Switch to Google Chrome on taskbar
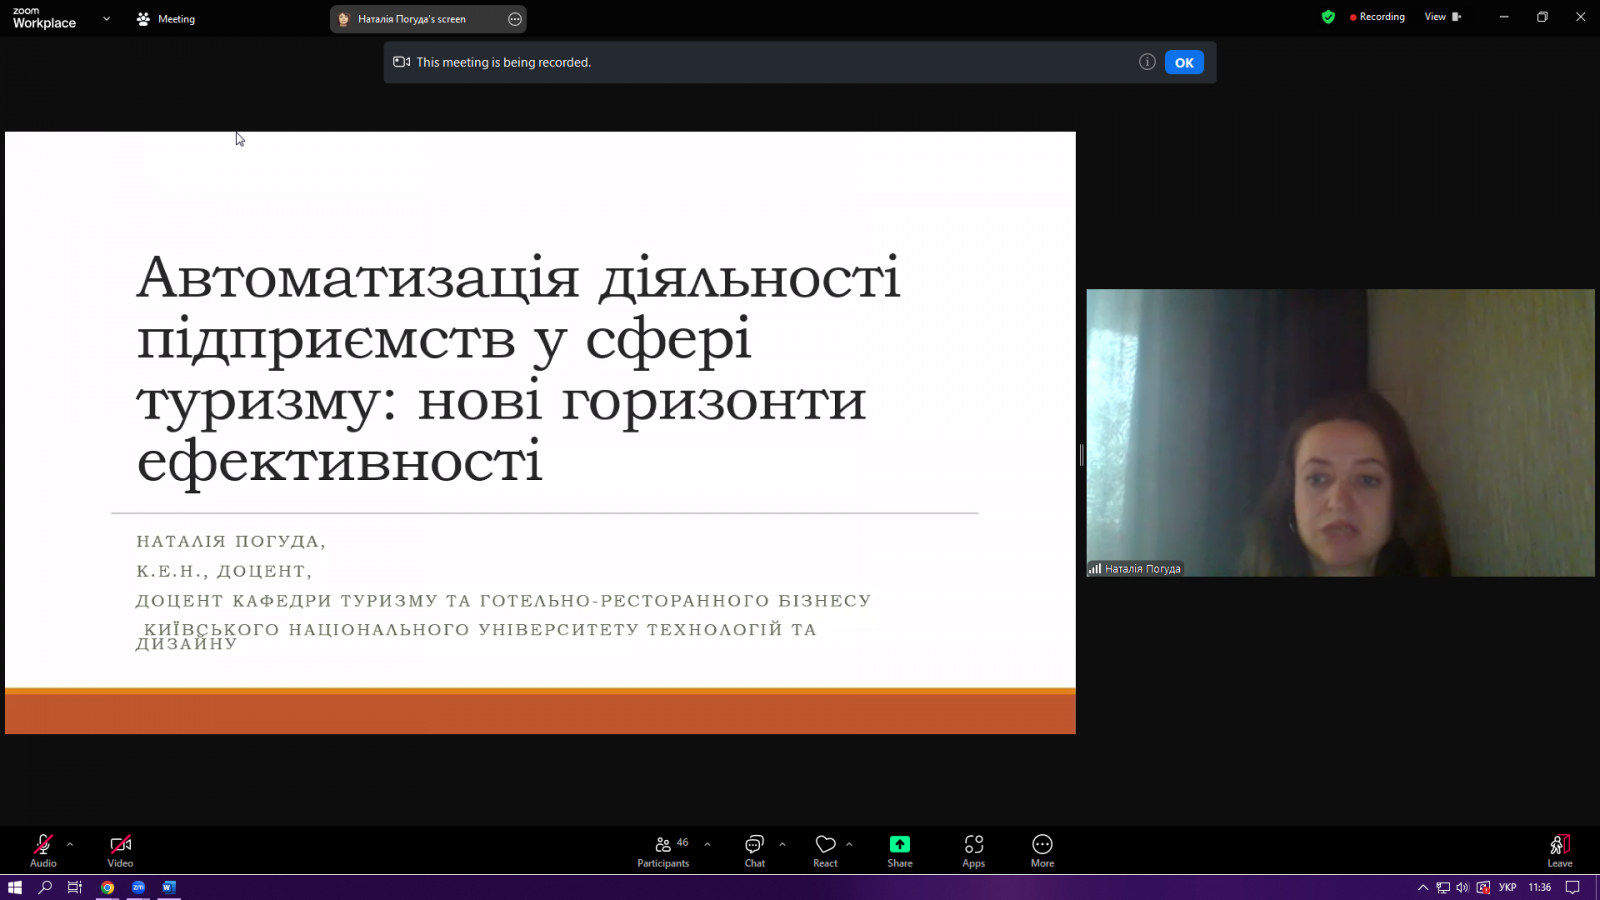The height and width of the screenshot is (900, 1600). (108, 887)
